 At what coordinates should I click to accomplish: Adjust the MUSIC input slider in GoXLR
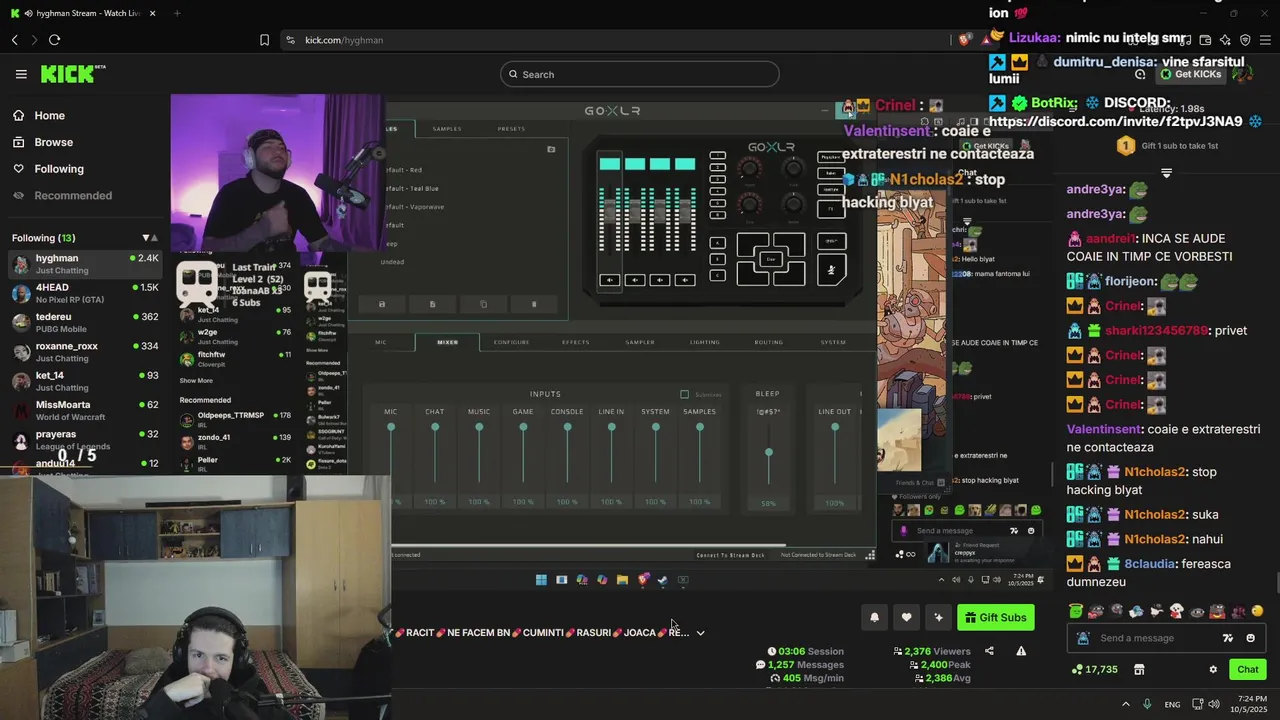[x=479, y=427]
